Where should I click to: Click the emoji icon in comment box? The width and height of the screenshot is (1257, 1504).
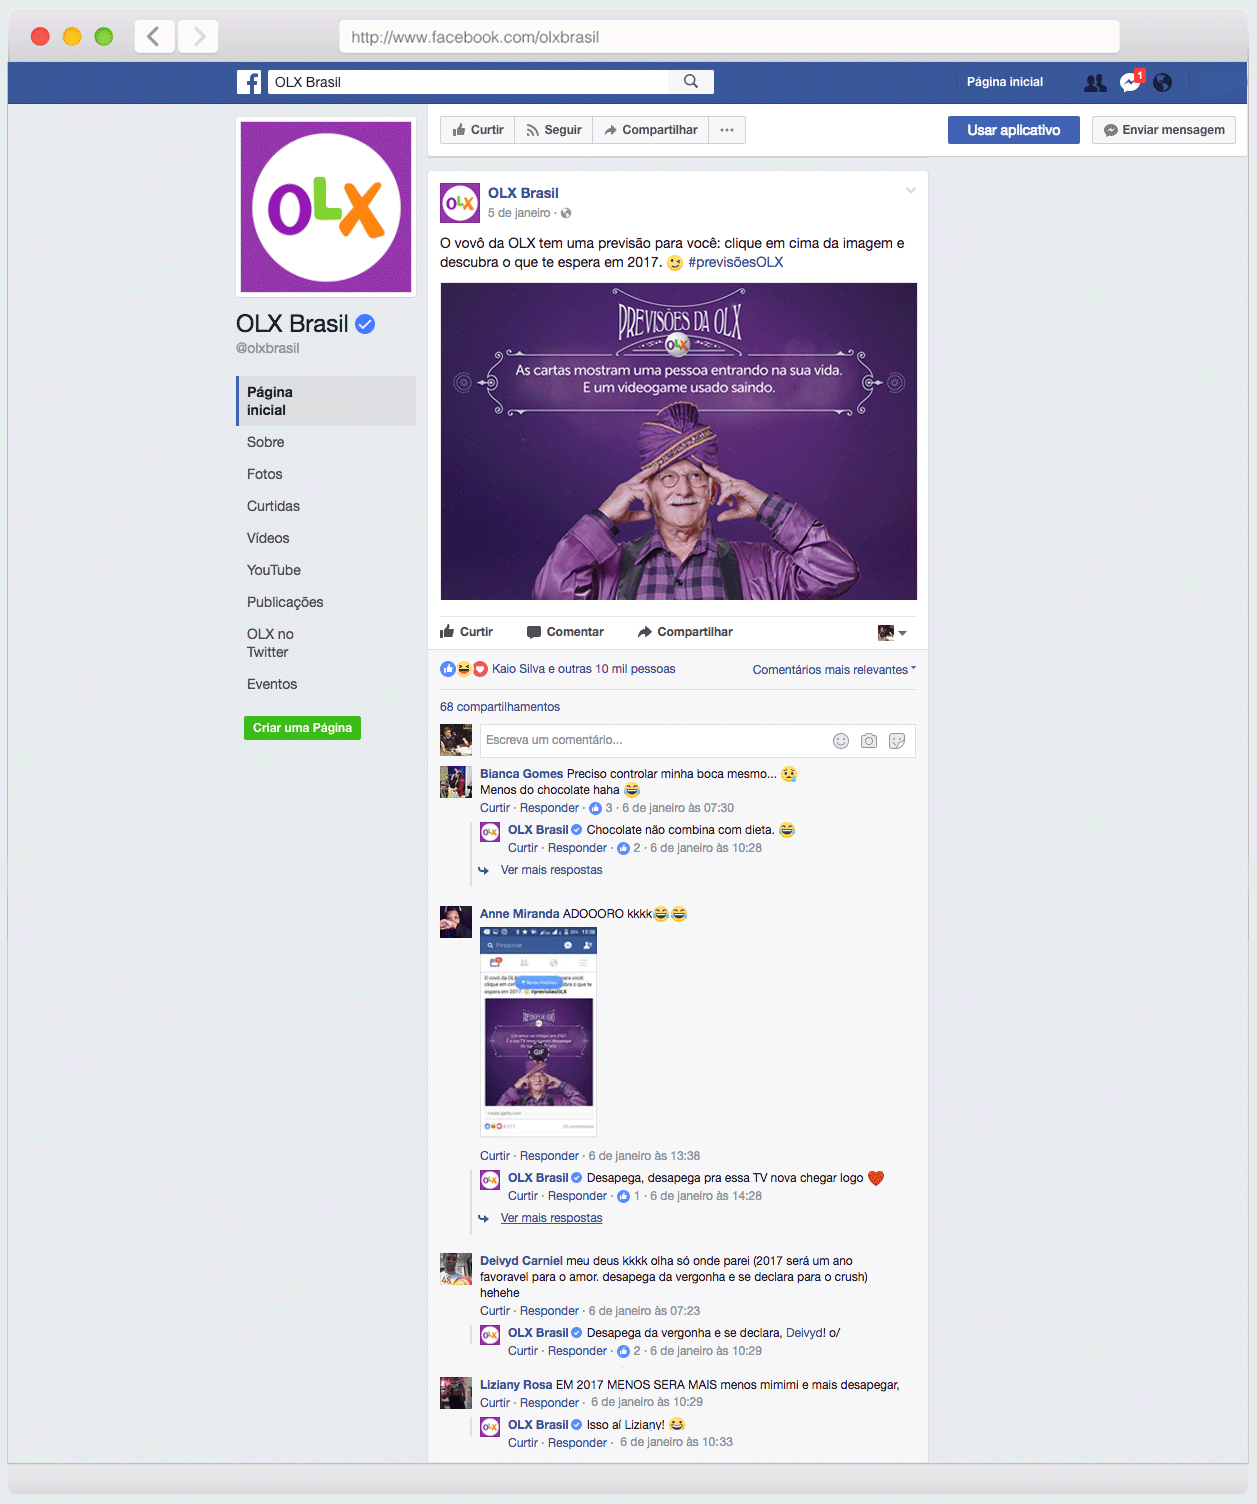pyautogui.click(x=841, y=741)
